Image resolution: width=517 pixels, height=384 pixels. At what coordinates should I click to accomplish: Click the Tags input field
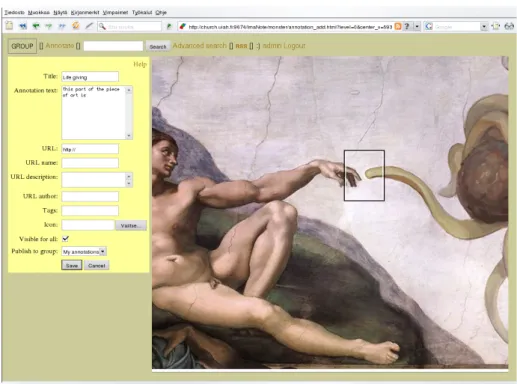pos(90,211)
